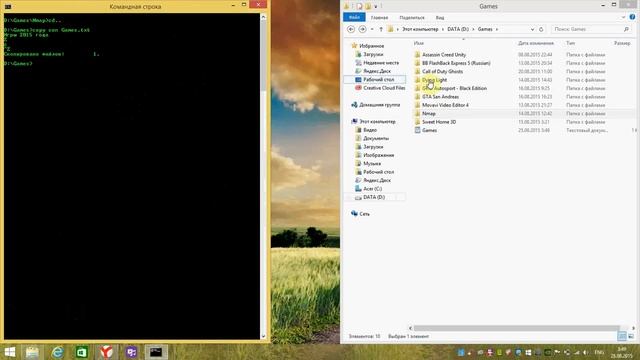This screenshot has width=640, height=360.
Task: Go up one folder level in Explorer
Action: pyautogui.click(x=381, y=29)
